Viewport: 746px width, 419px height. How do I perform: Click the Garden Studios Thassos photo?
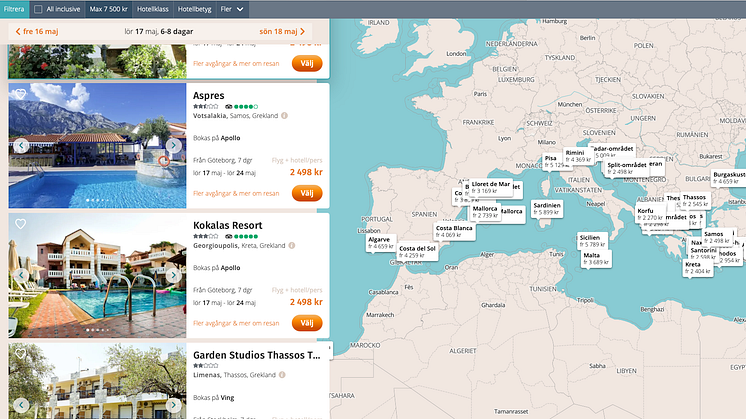97,381
